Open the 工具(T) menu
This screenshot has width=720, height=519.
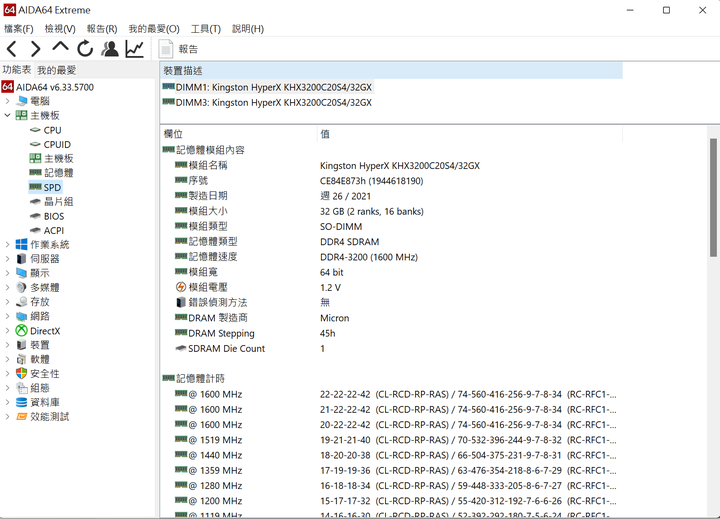(x=206, y=28)
